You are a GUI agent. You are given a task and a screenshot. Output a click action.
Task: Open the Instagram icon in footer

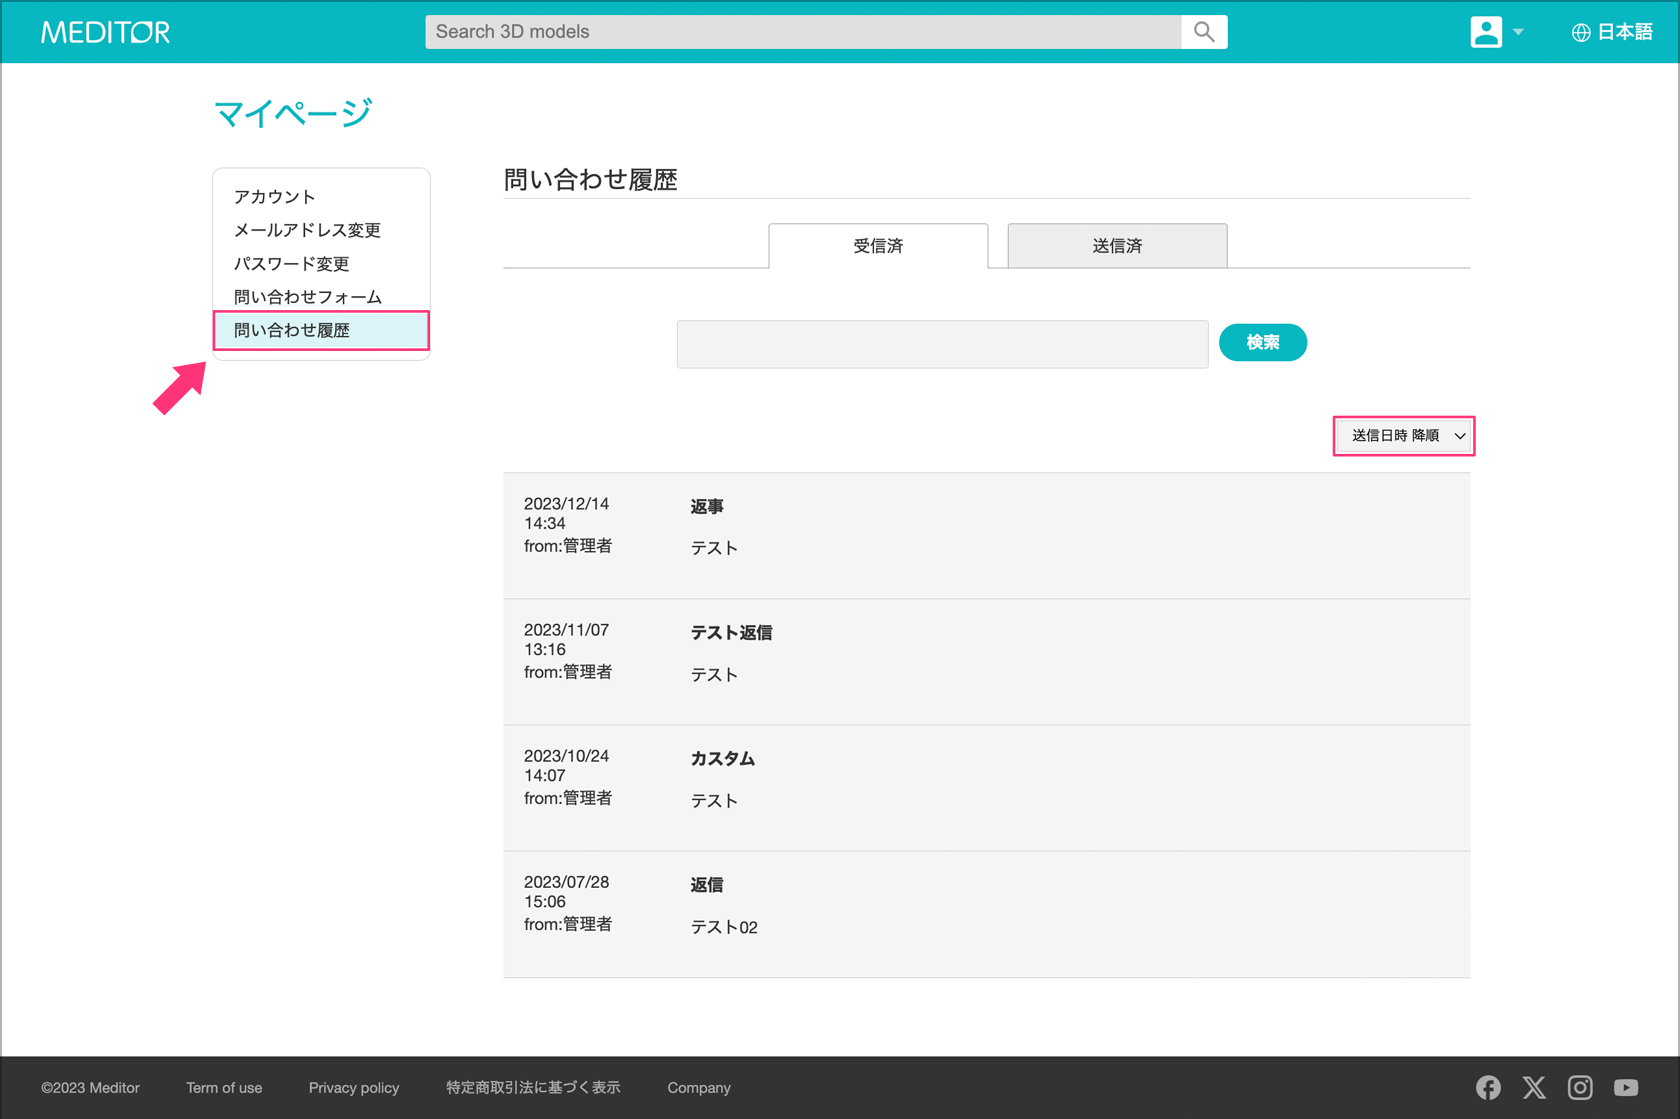tap(1580, 1087)
